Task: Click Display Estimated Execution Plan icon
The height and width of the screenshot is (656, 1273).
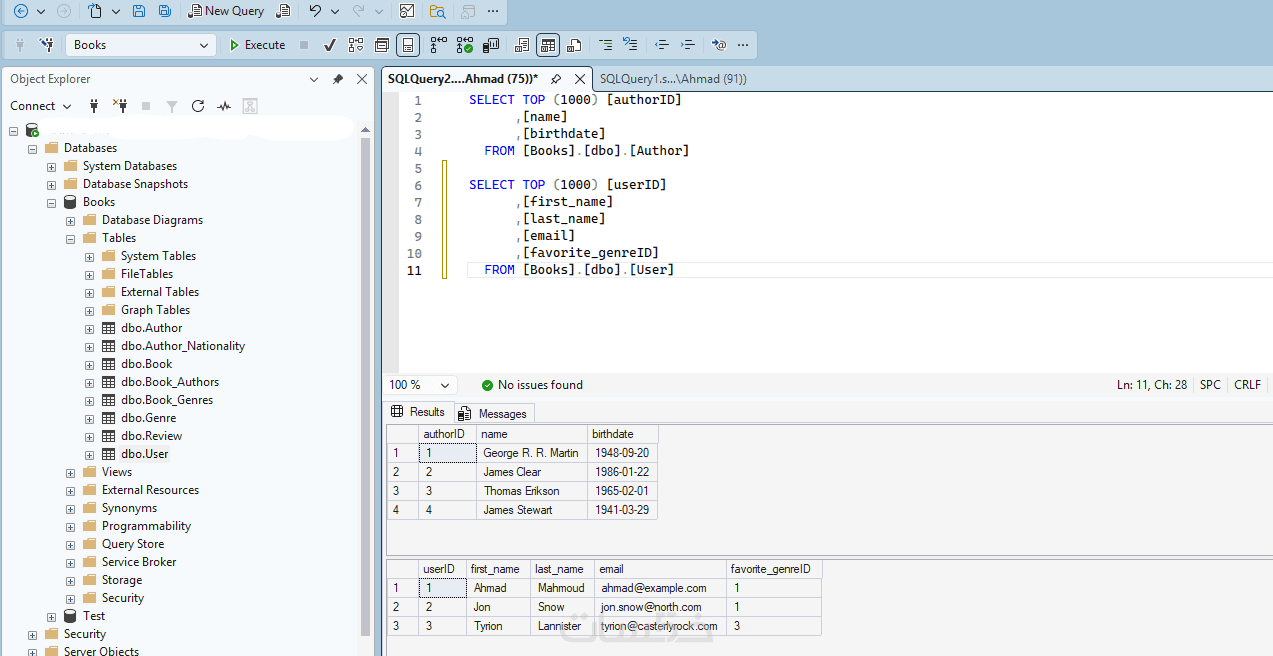Action: point(356,45)
